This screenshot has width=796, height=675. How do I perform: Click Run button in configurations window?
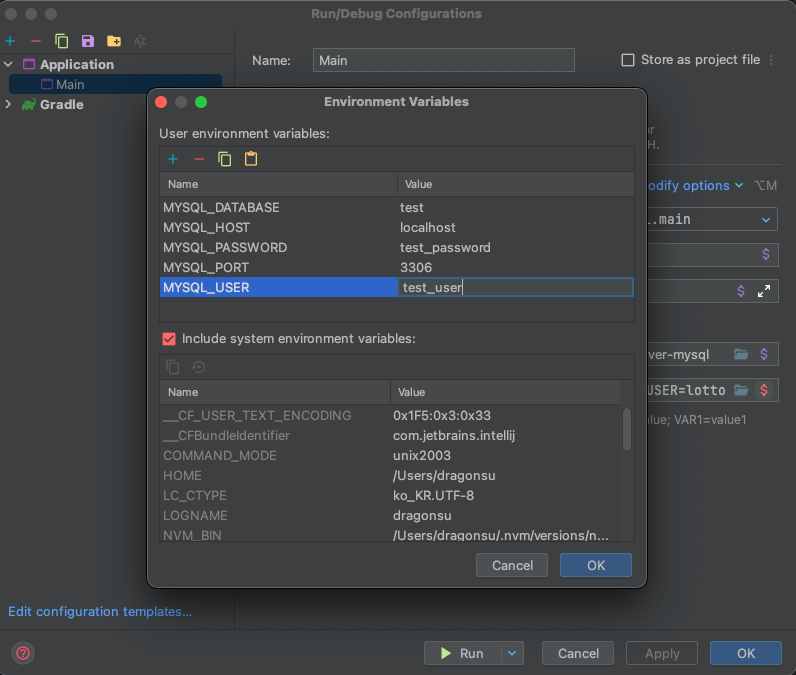[x=462, y=653]
